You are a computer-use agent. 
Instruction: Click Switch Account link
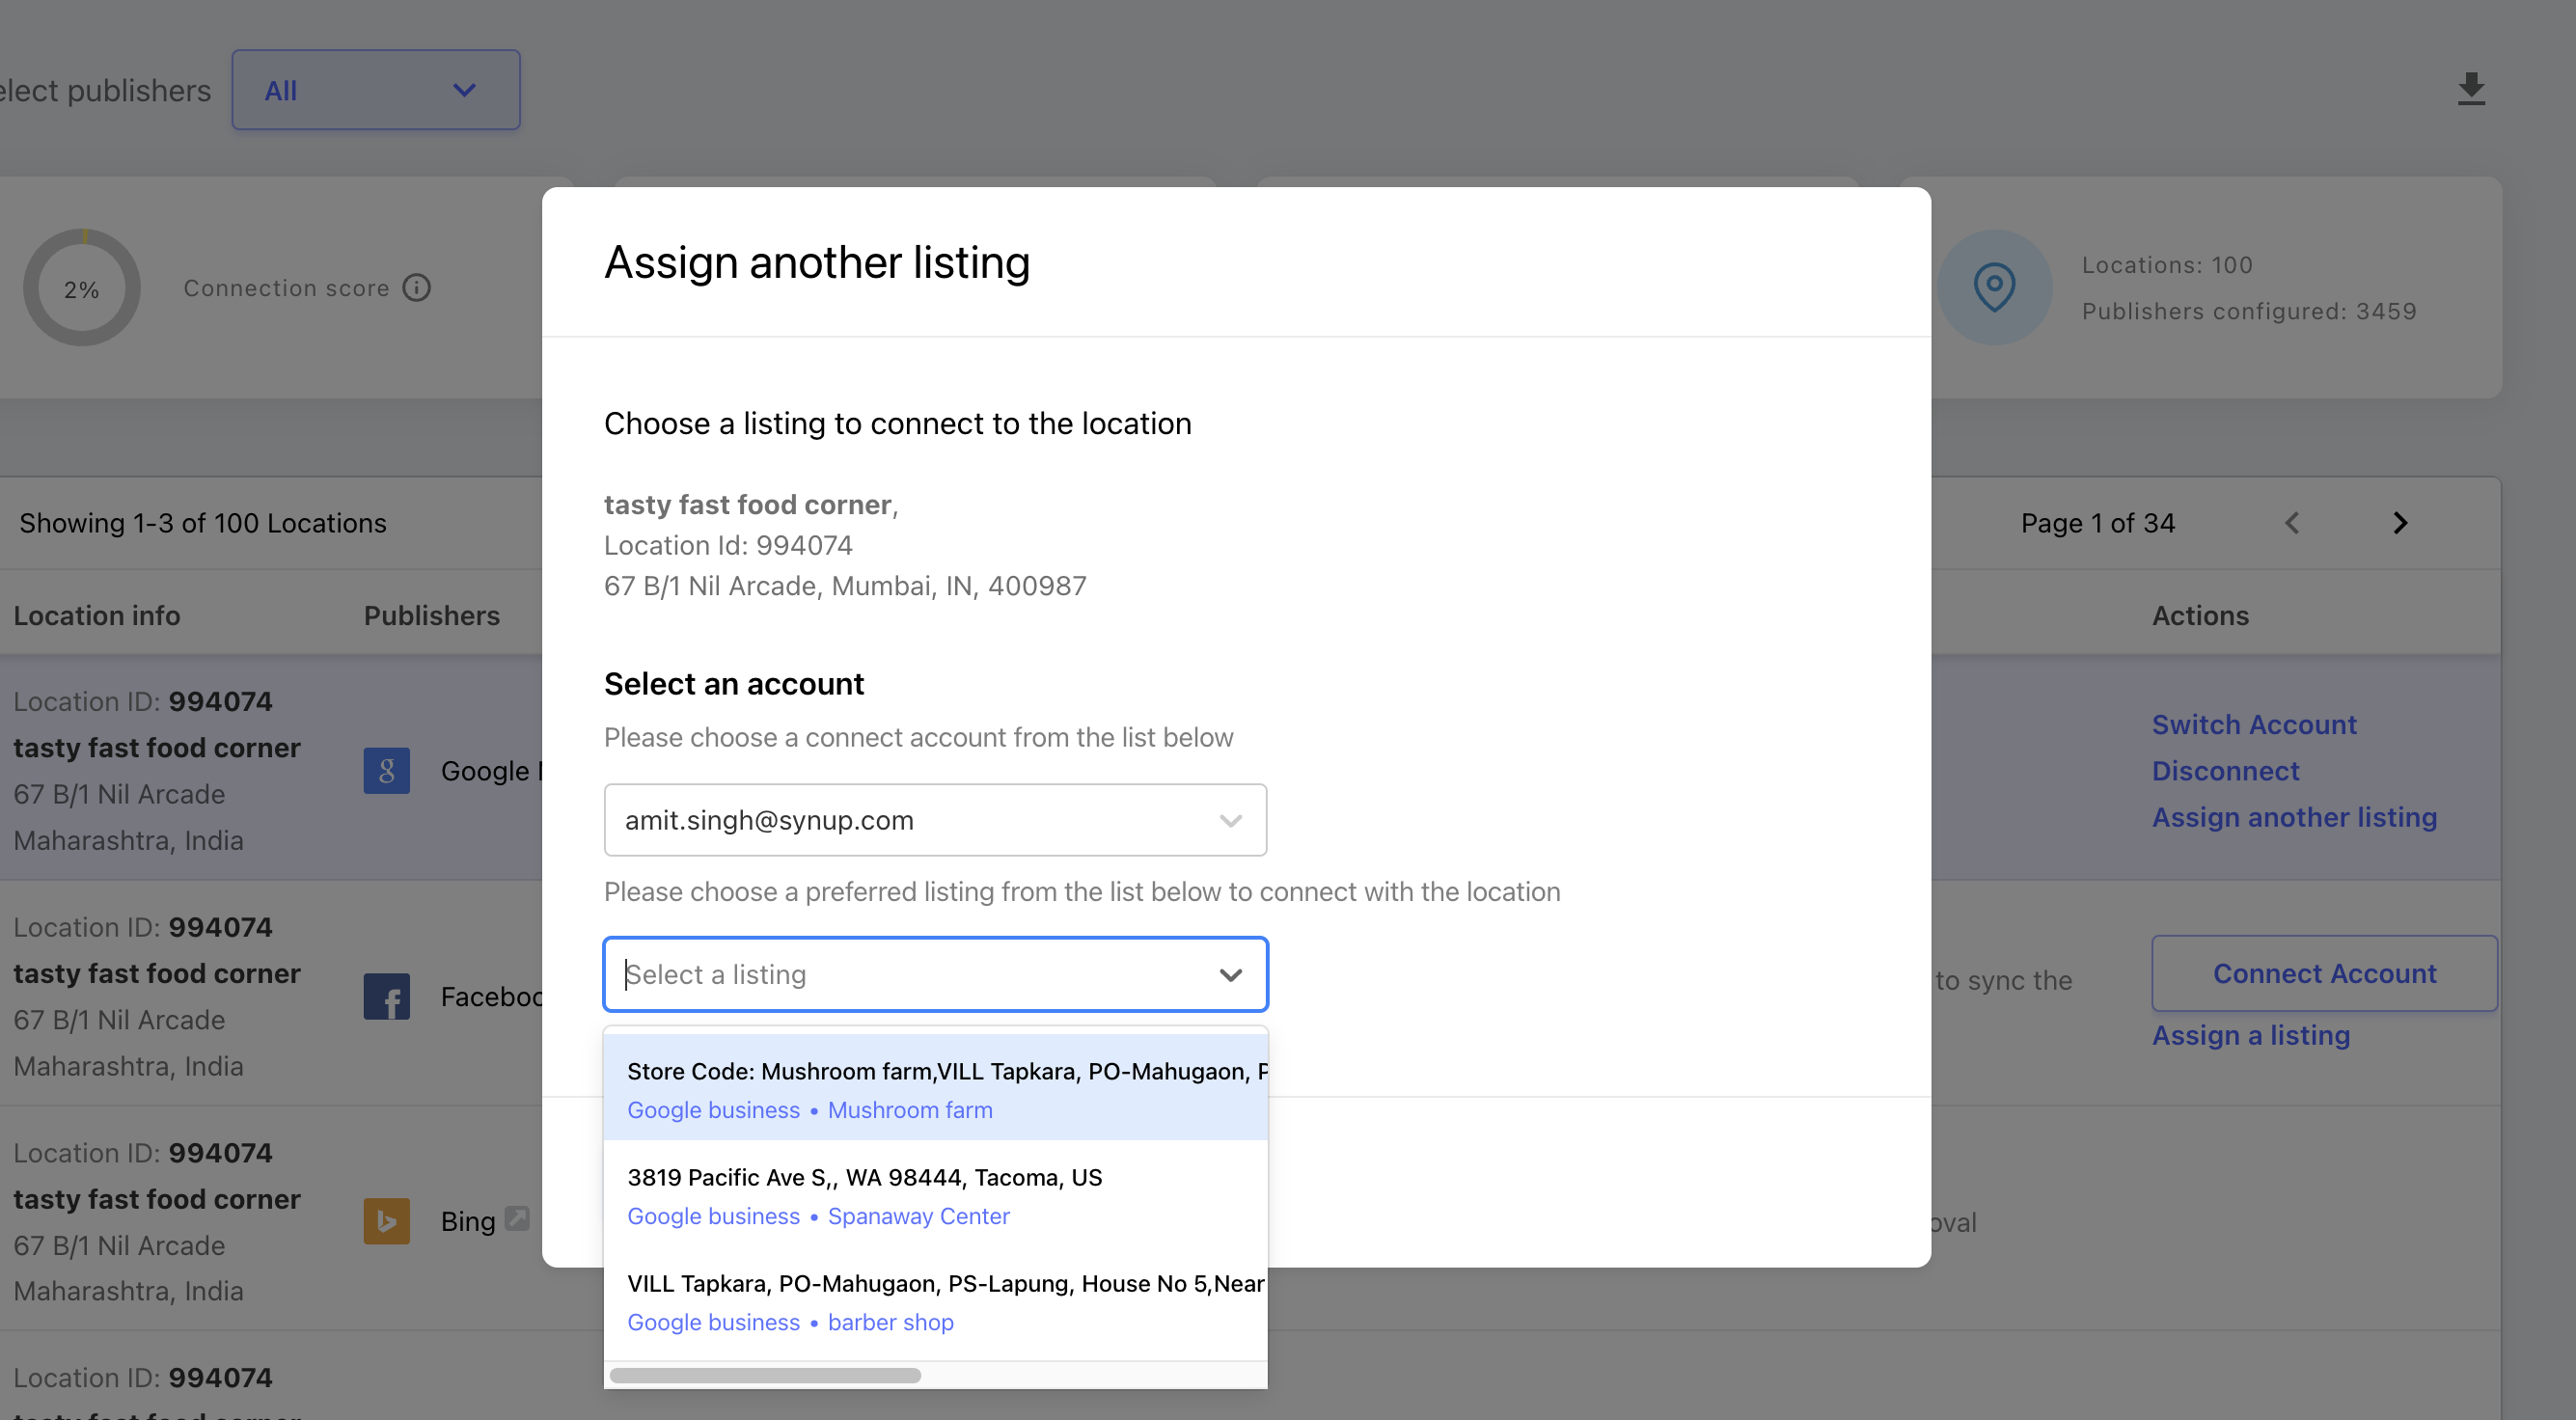(2254, 724)
